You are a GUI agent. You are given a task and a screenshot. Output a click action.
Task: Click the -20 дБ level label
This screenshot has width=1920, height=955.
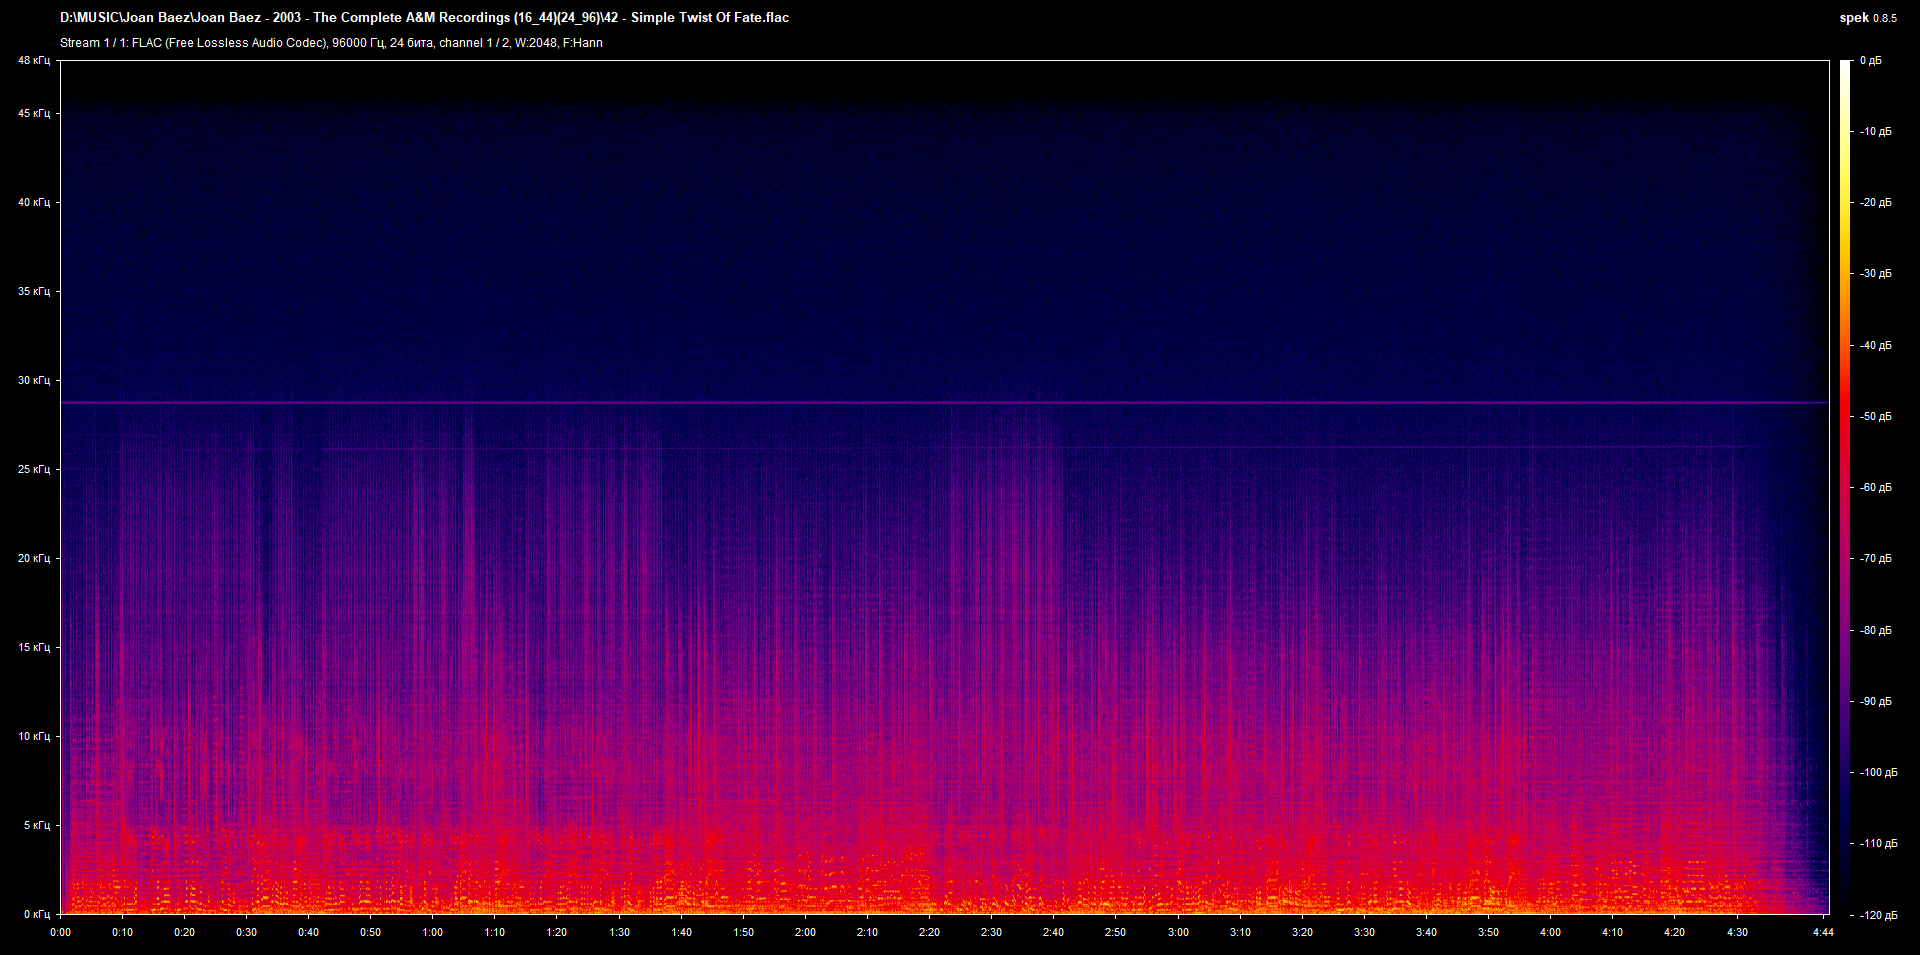click(x=1876, y=203)
